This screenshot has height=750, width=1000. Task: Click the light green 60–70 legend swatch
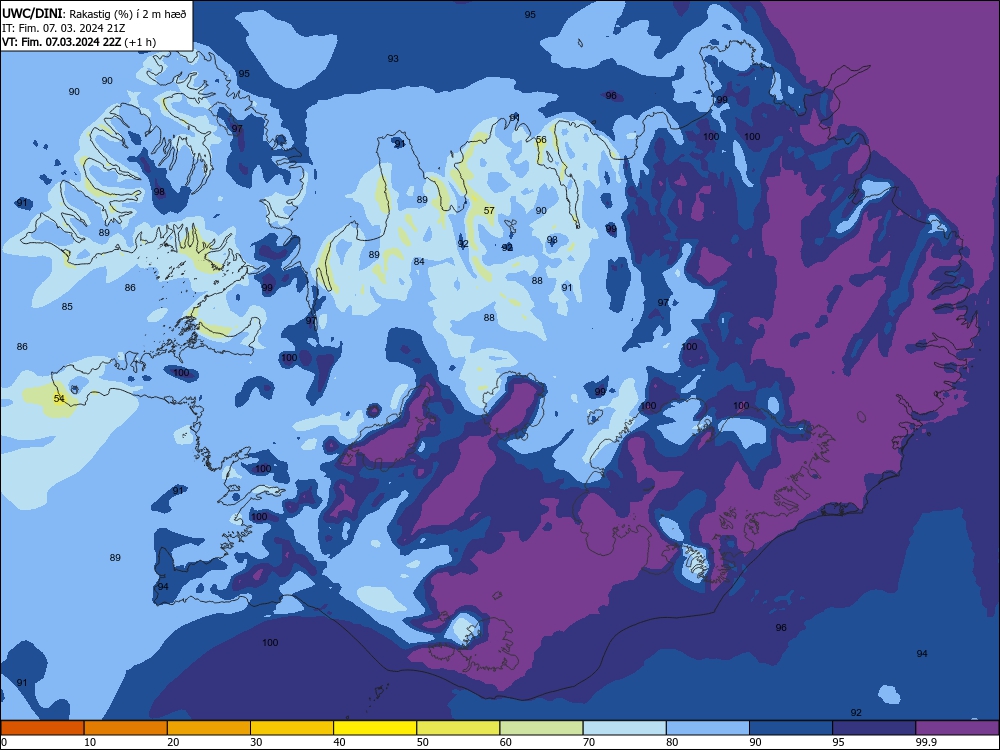coord(541,728)
